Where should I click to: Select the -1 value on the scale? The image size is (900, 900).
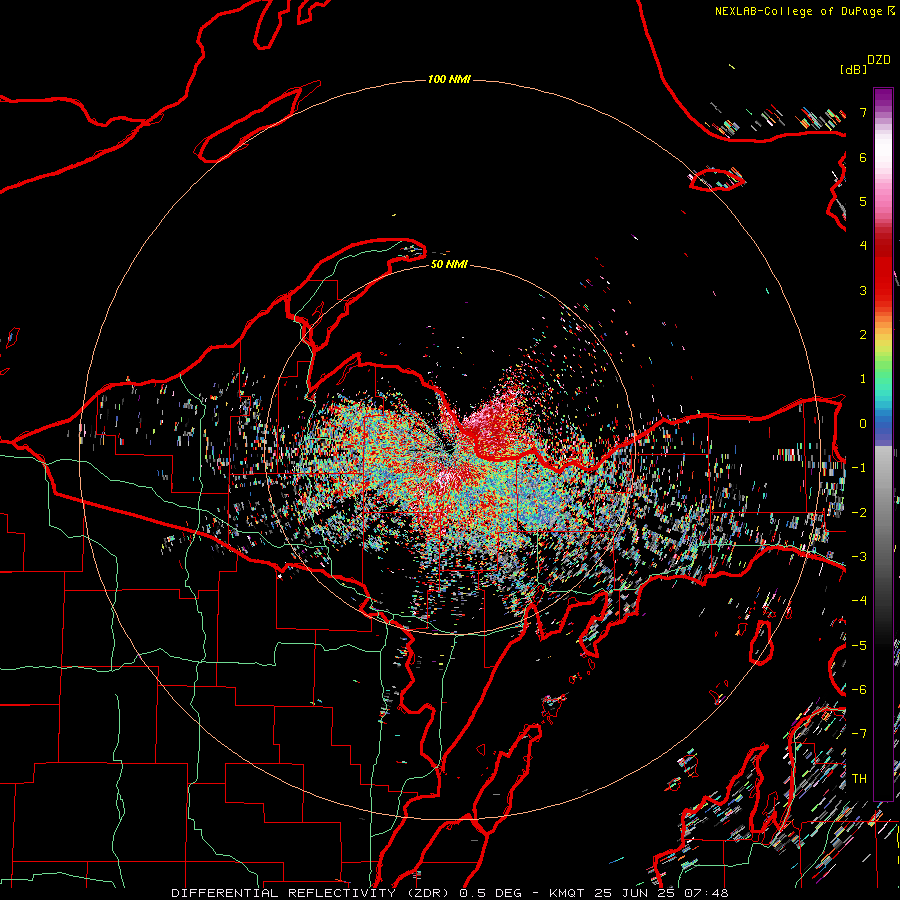pyautogui.click(x=859, y=468)
